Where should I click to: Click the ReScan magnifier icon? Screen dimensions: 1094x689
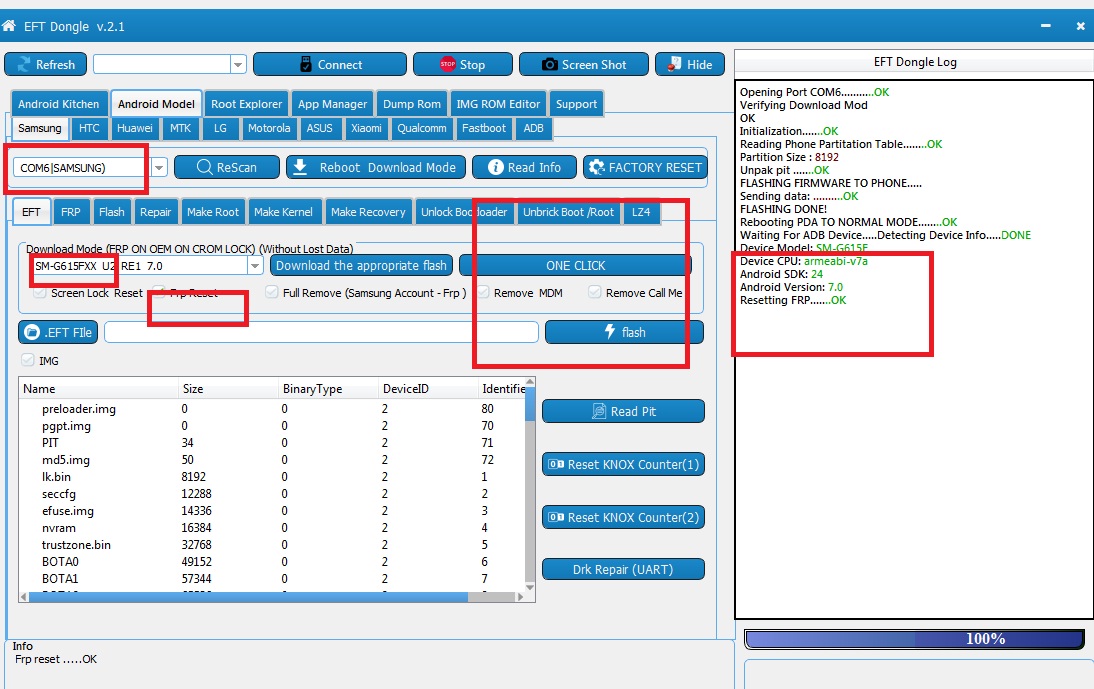coord(204,167)
